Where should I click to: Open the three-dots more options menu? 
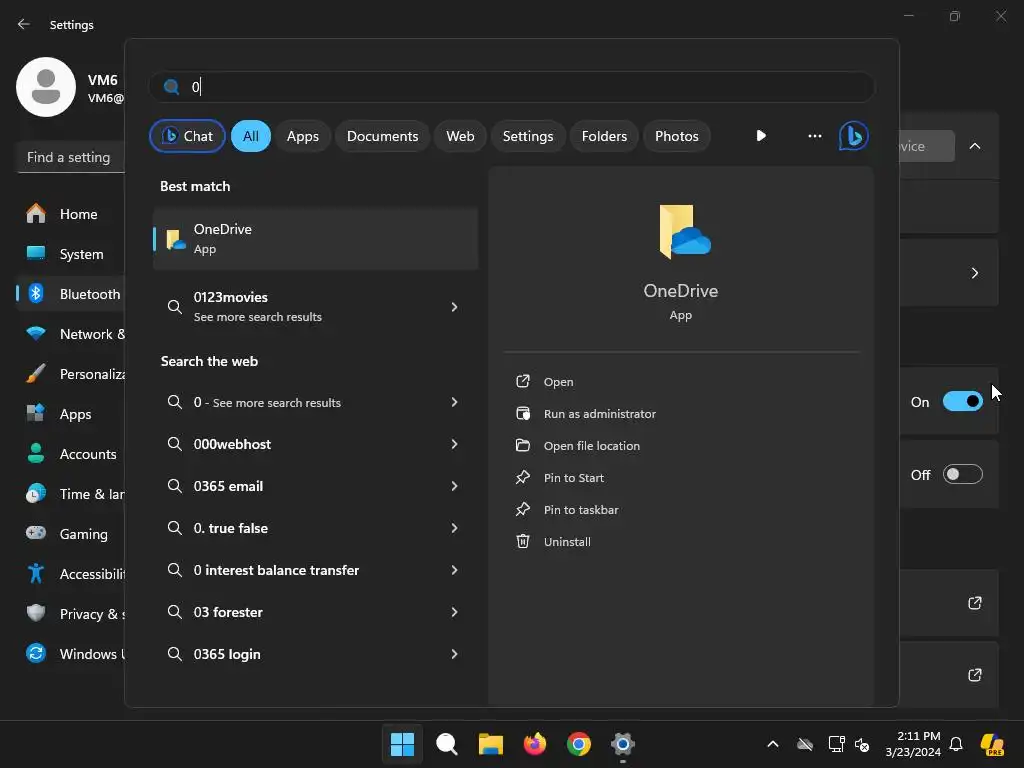814,136
